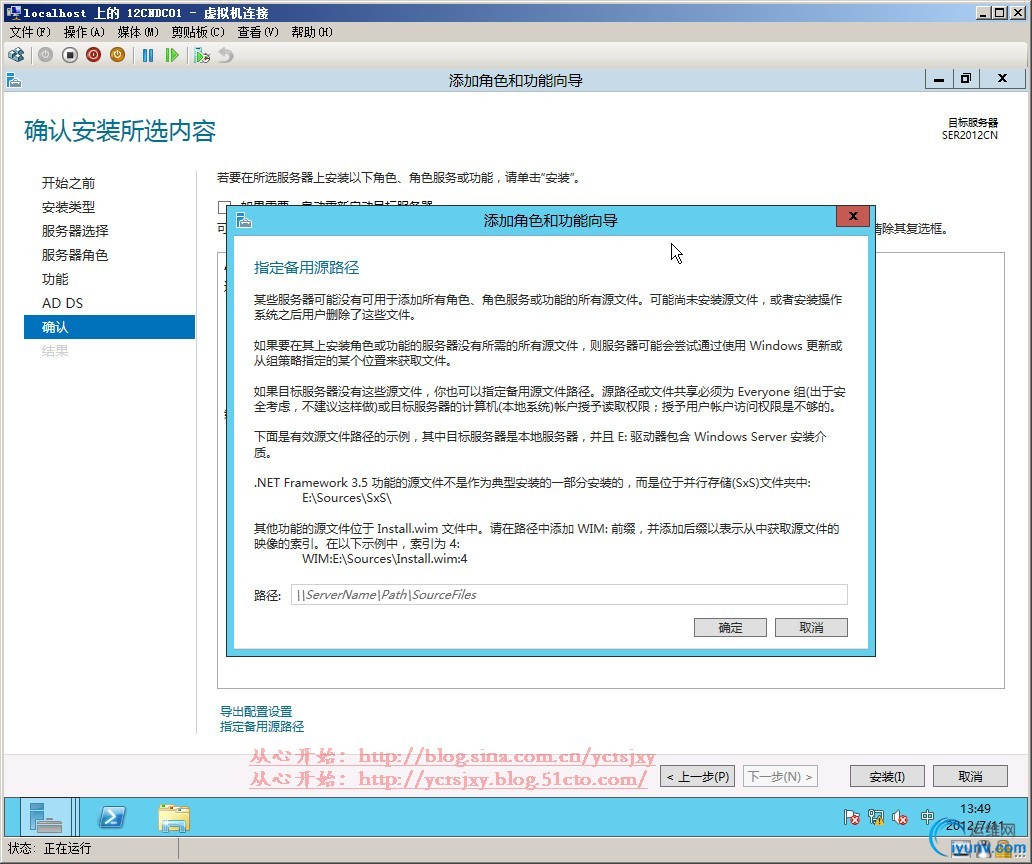Viewport: 1032px width, 864px height.
Task: Turn off the VM with the stop icon
Action: point(70,55)
